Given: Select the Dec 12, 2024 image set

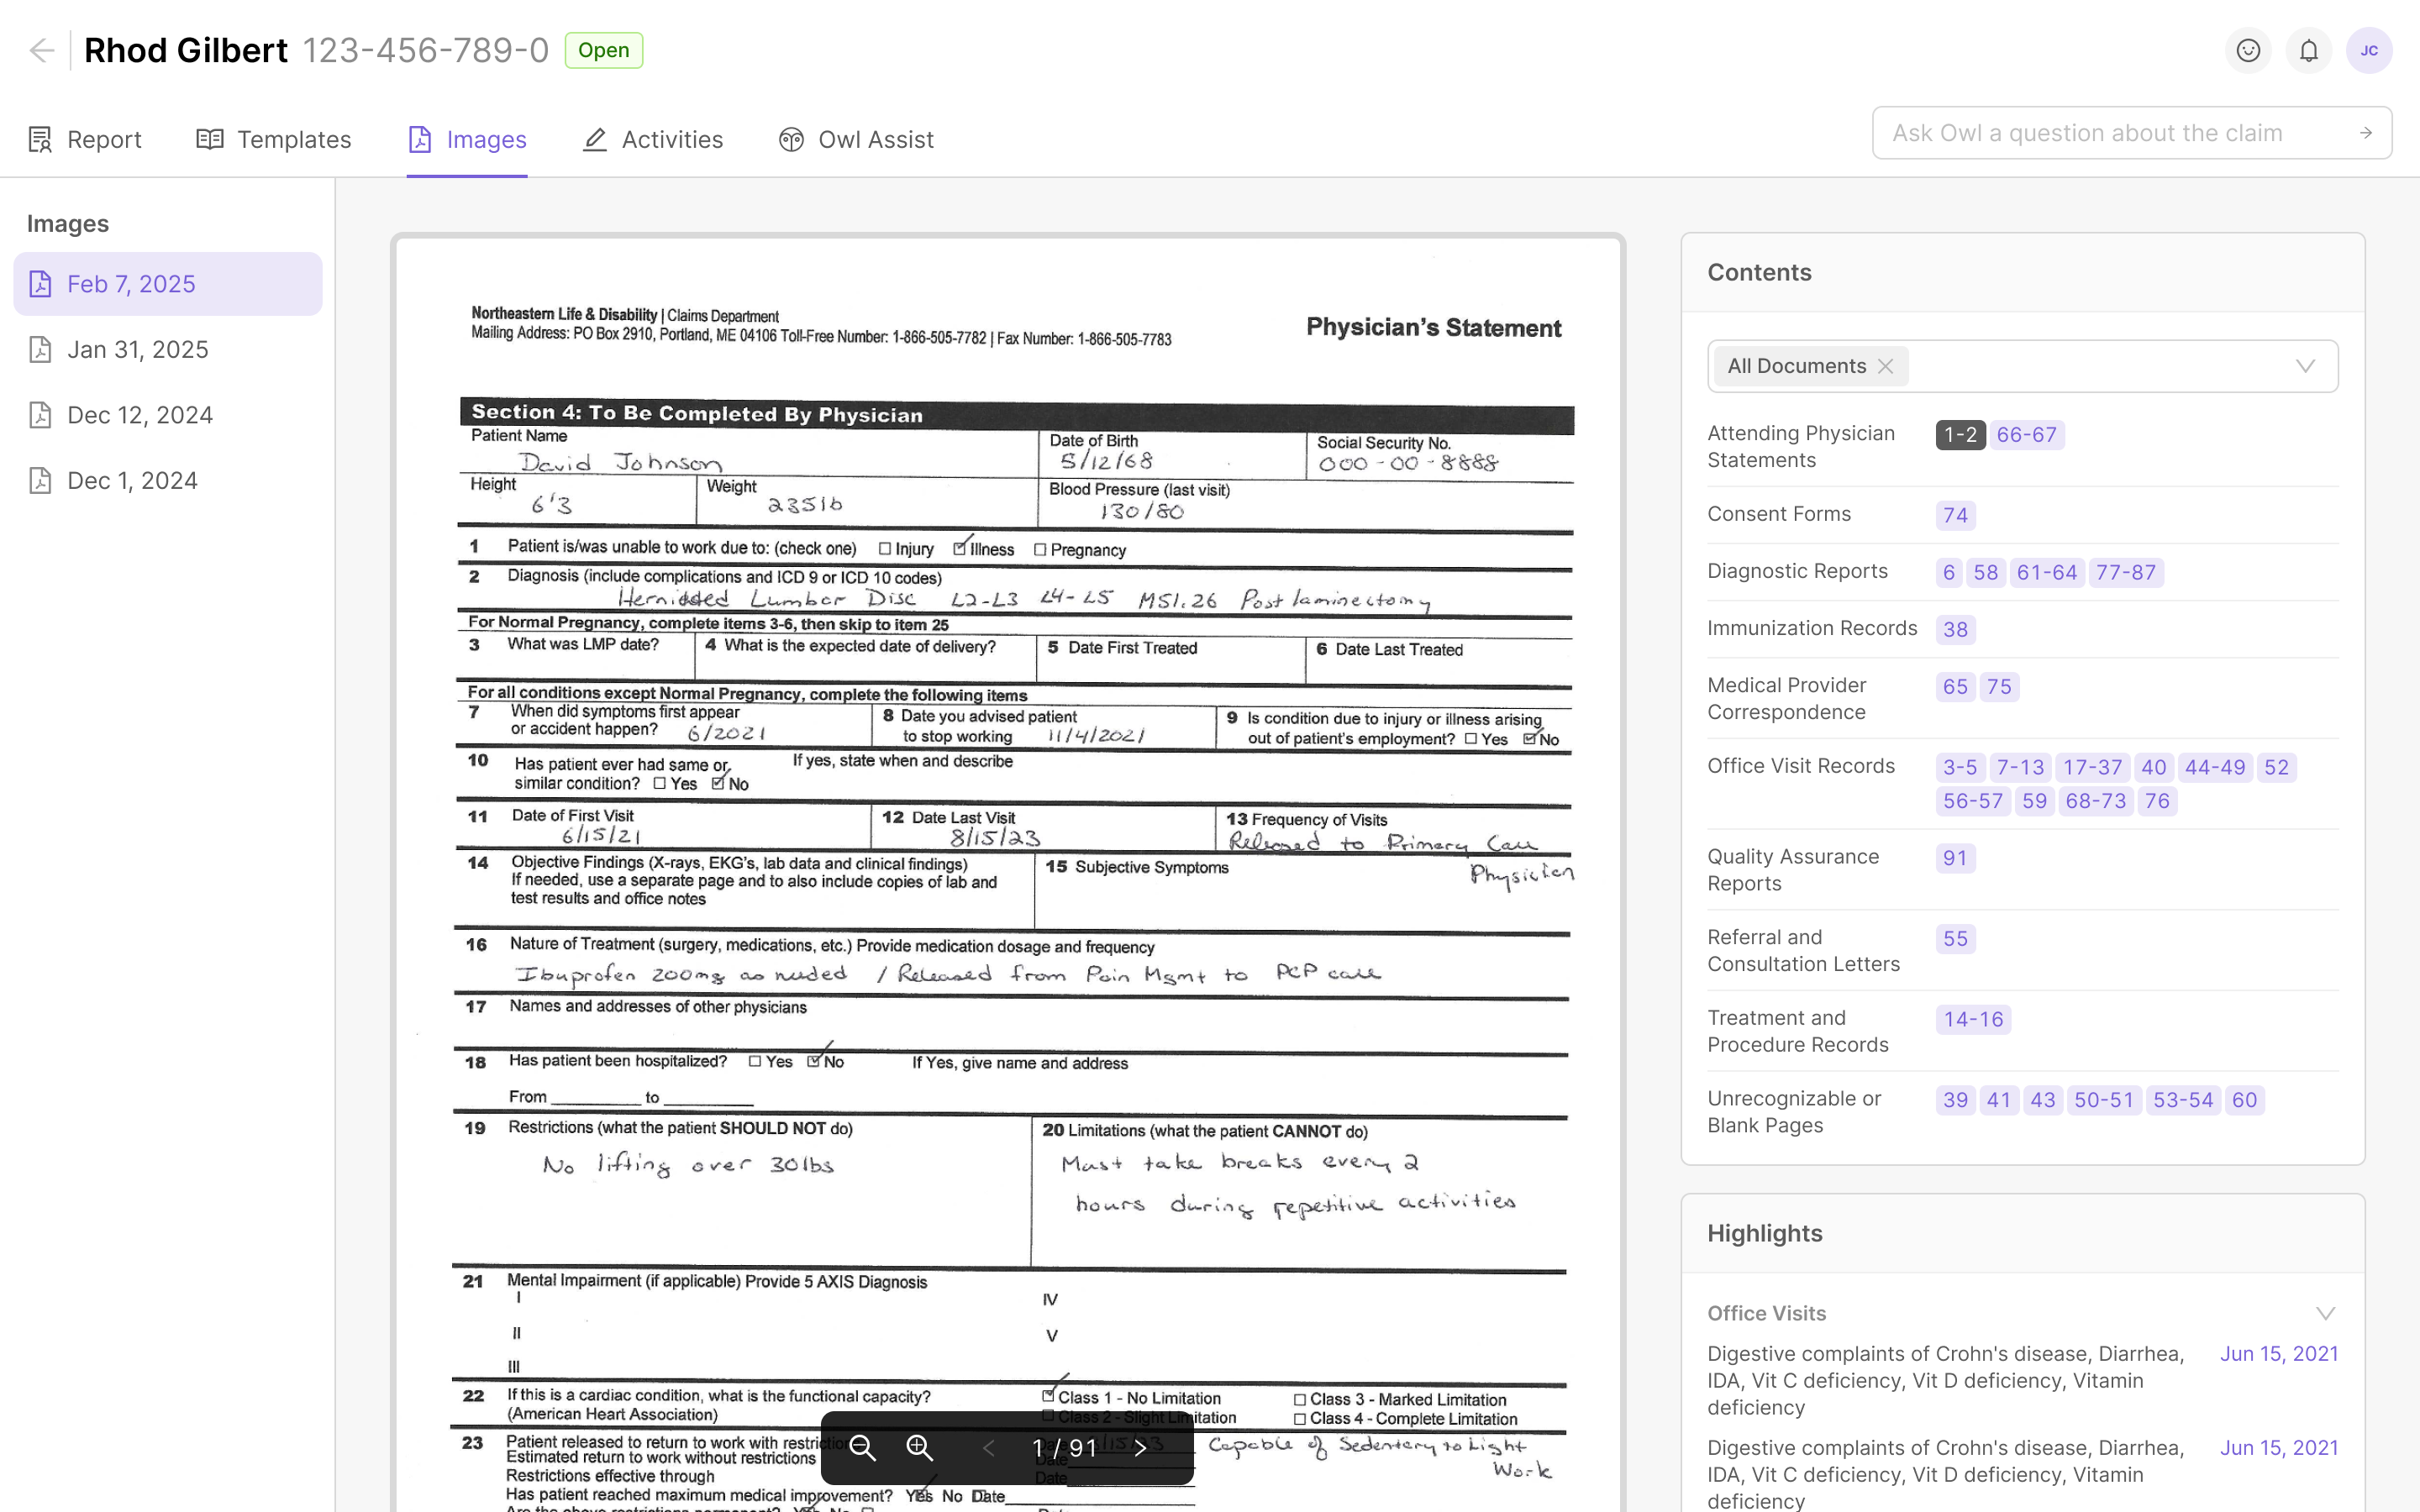Looking at the screenshot, I should pyautogui.click(x=168, y=415).
